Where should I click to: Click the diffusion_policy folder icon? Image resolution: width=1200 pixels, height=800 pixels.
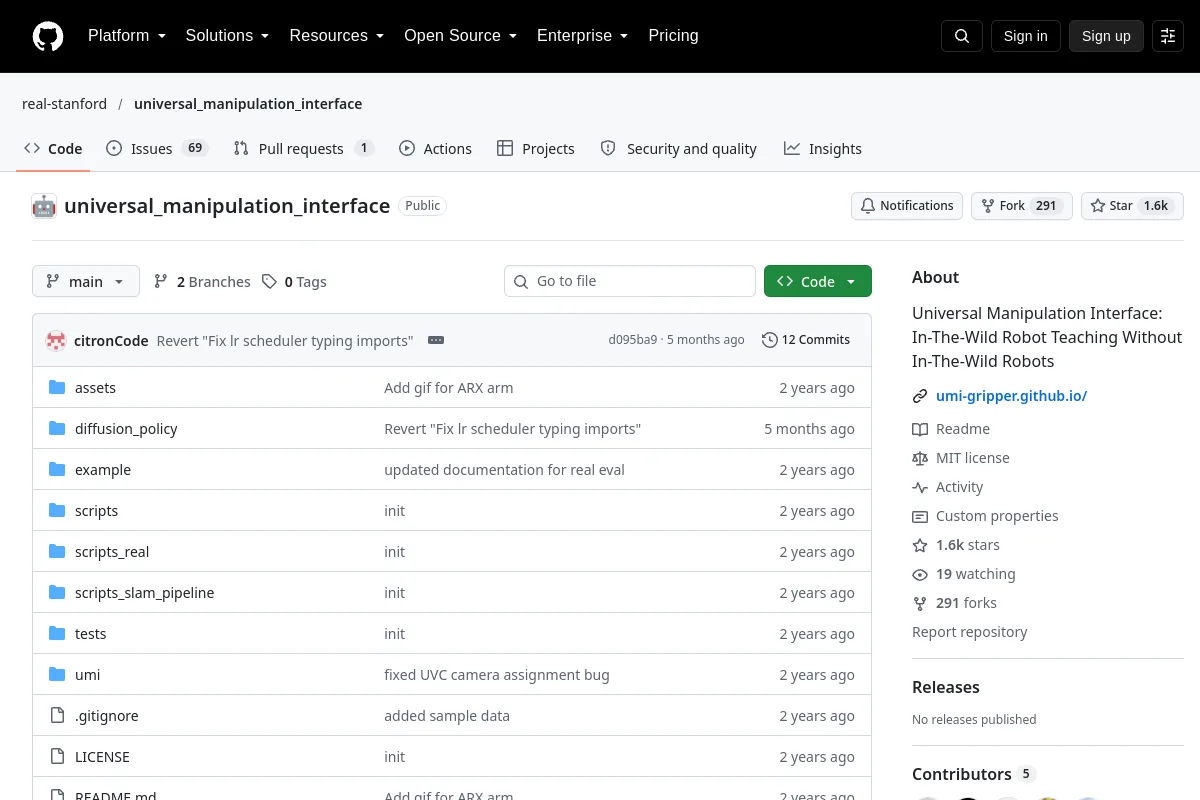tap(57, 429)
